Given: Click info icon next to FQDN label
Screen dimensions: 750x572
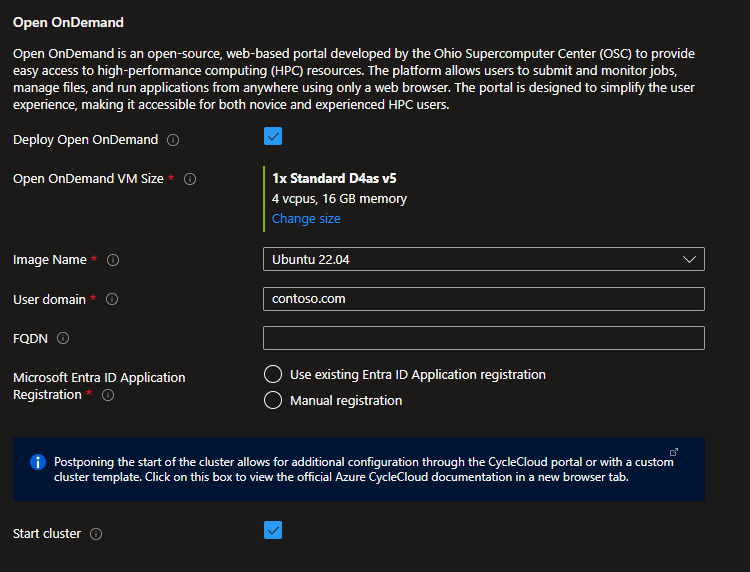Looking at the screenshot, I should 63,338.
